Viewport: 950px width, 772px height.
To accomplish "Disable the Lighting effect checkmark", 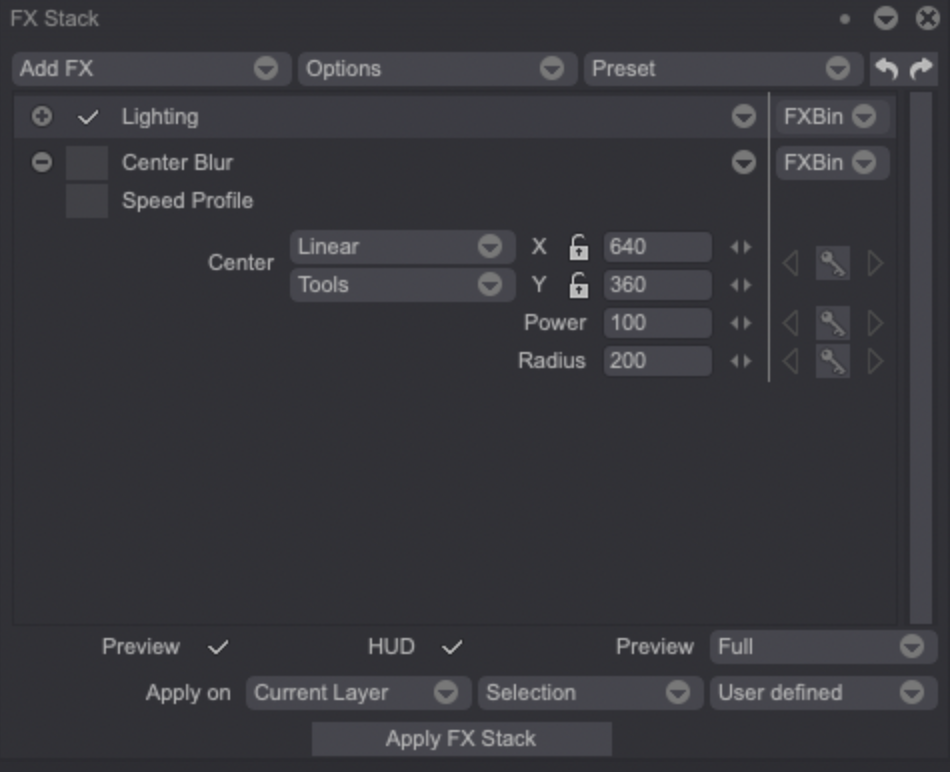I will point(88,117).
